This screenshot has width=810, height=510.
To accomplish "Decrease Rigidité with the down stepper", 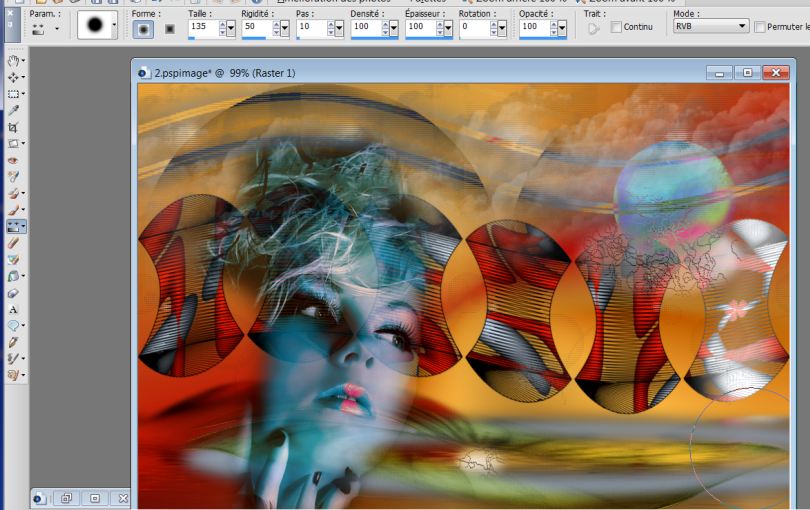I will [x=276, y=32].
